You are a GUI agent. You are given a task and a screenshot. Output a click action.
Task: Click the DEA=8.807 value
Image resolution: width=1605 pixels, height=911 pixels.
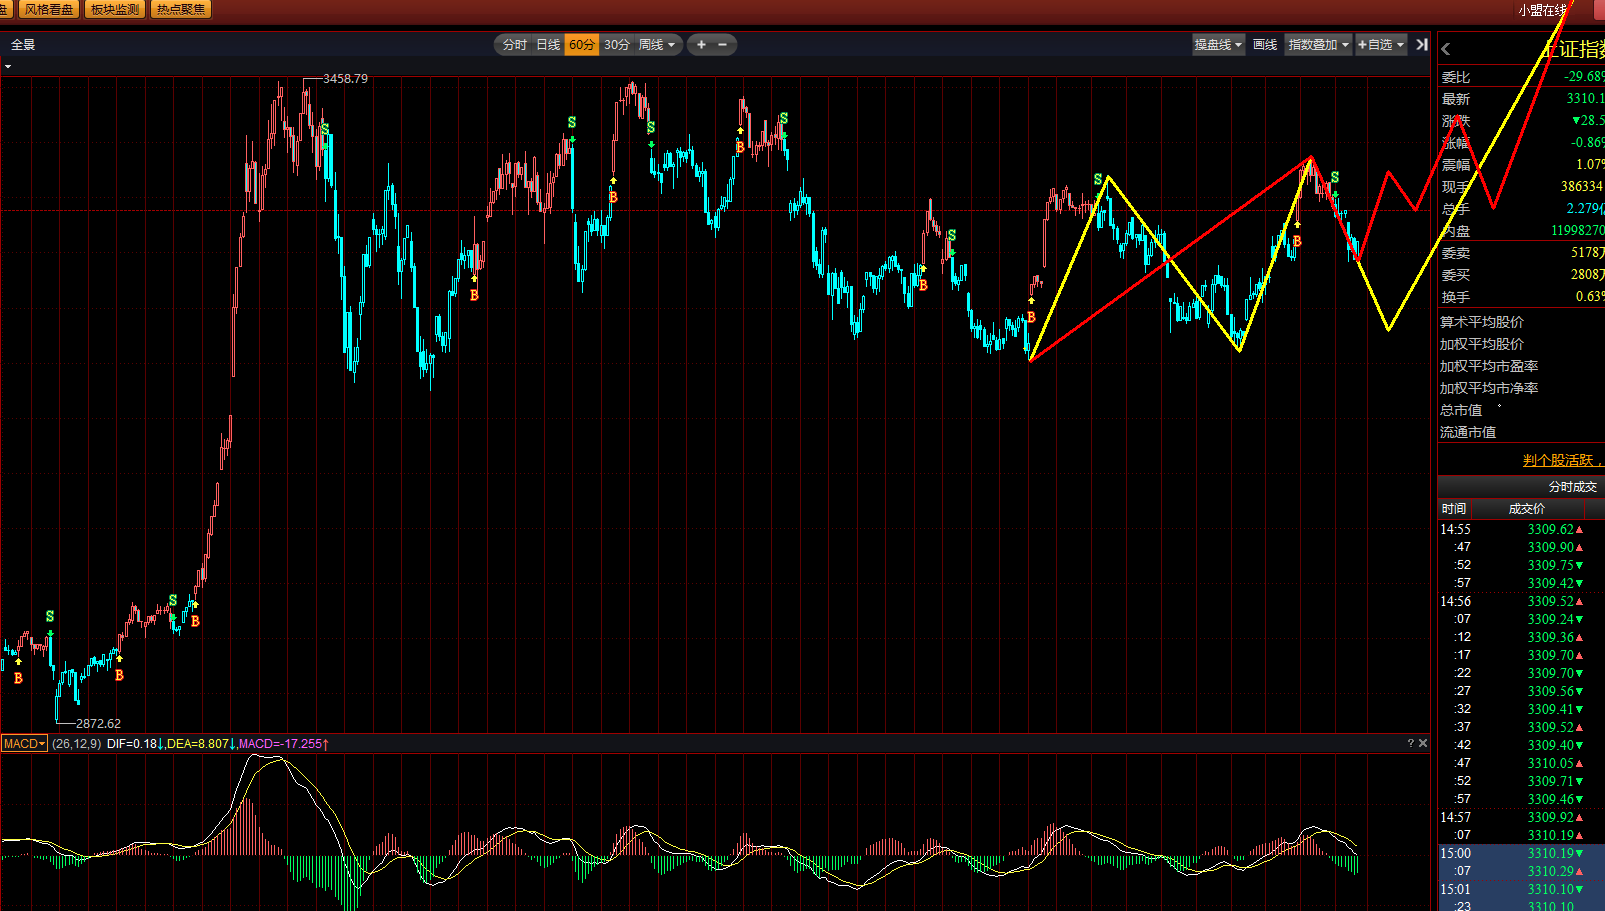point(198,743)
